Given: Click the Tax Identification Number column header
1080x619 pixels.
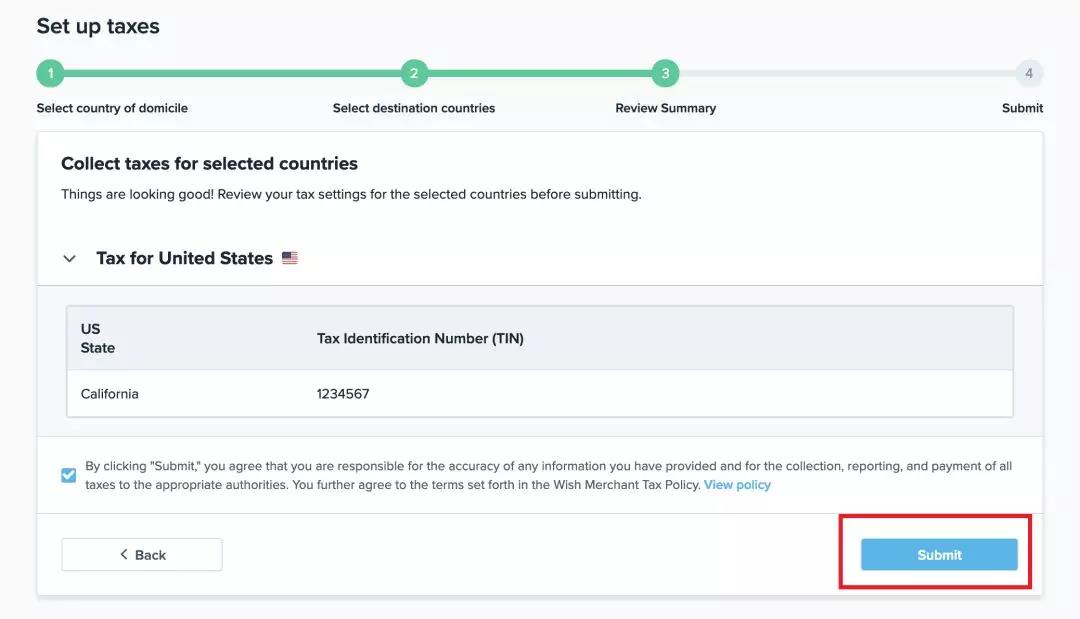Looking at the screenshot, I should pos(420,338).
